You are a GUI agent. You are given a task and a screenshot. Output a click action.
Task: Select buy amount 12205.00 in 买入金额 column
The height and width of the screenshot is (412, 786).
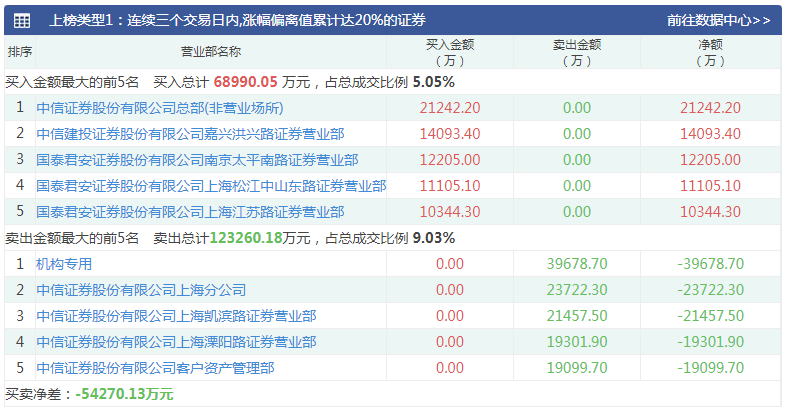click(x=450, y=160)
